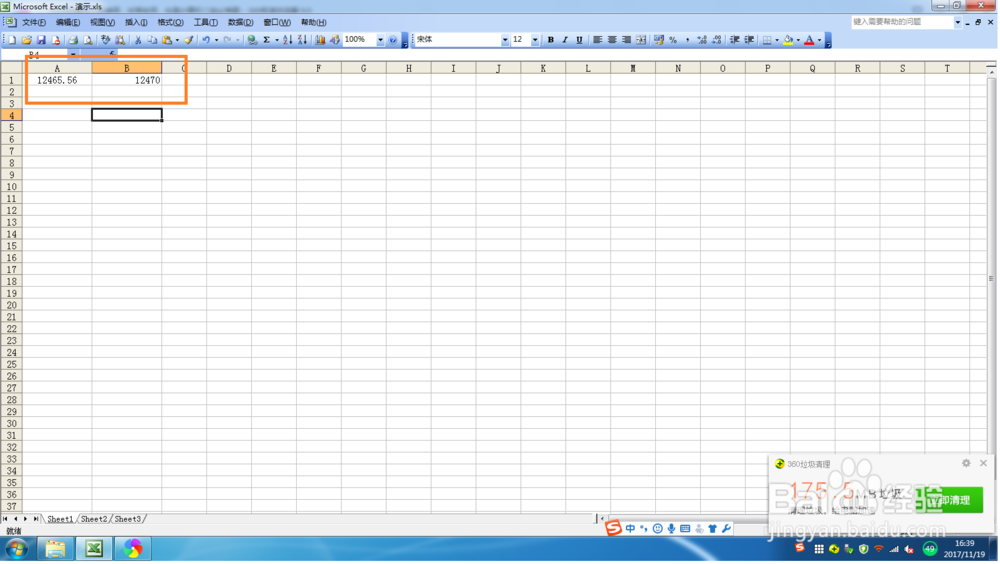Expand AutoSum function list arrow
This screenshot has width=1000, height=564.
tap(277, 40)
